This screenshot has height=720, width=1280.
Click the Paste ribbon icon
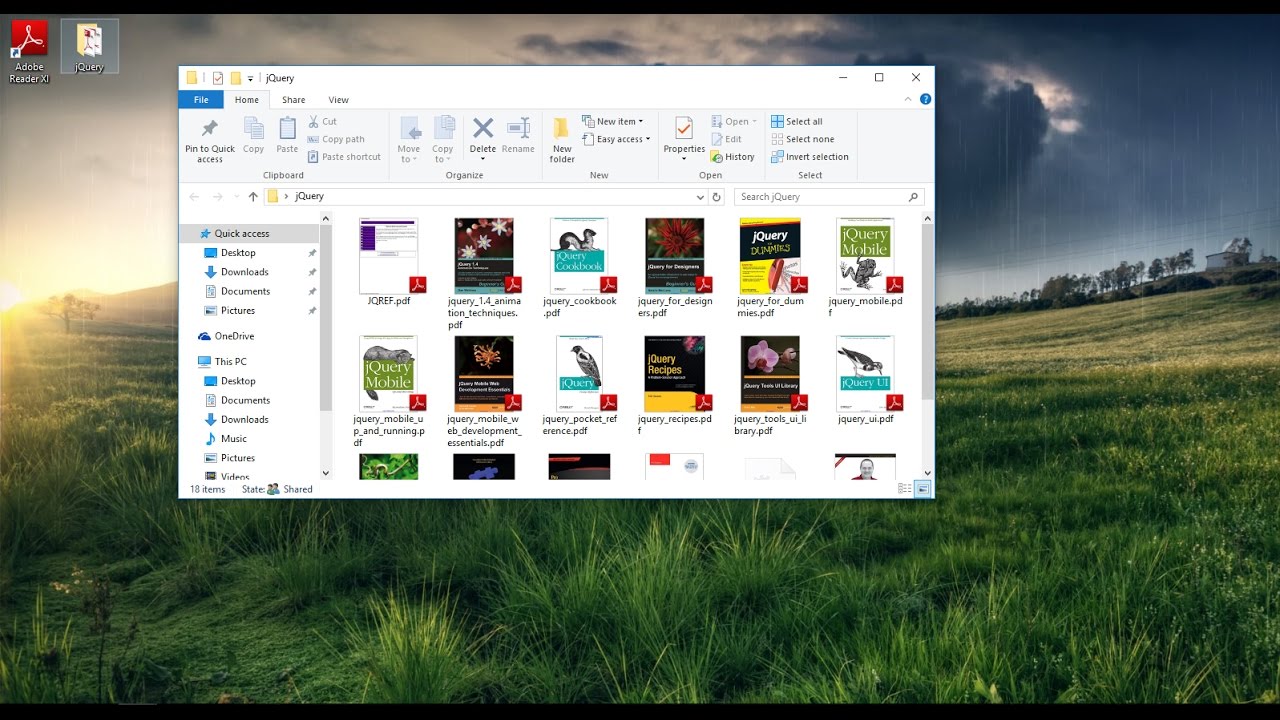click(287, 129)
